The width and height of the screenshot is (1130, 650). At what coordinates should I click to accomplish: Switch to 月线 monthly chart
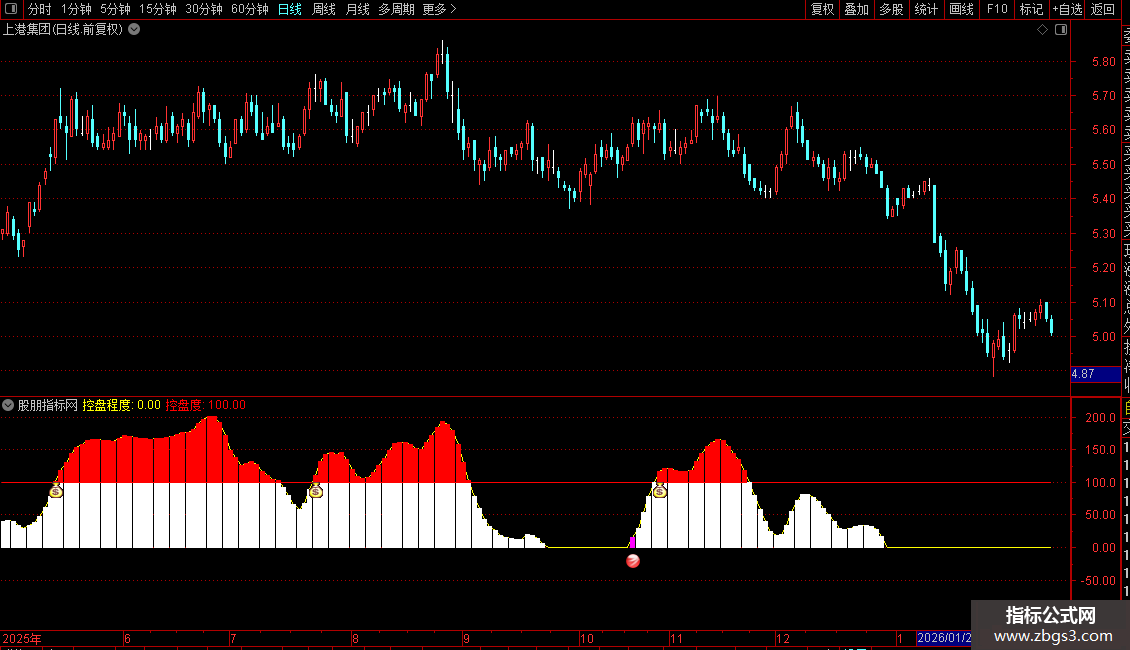[x=357, y=9]
